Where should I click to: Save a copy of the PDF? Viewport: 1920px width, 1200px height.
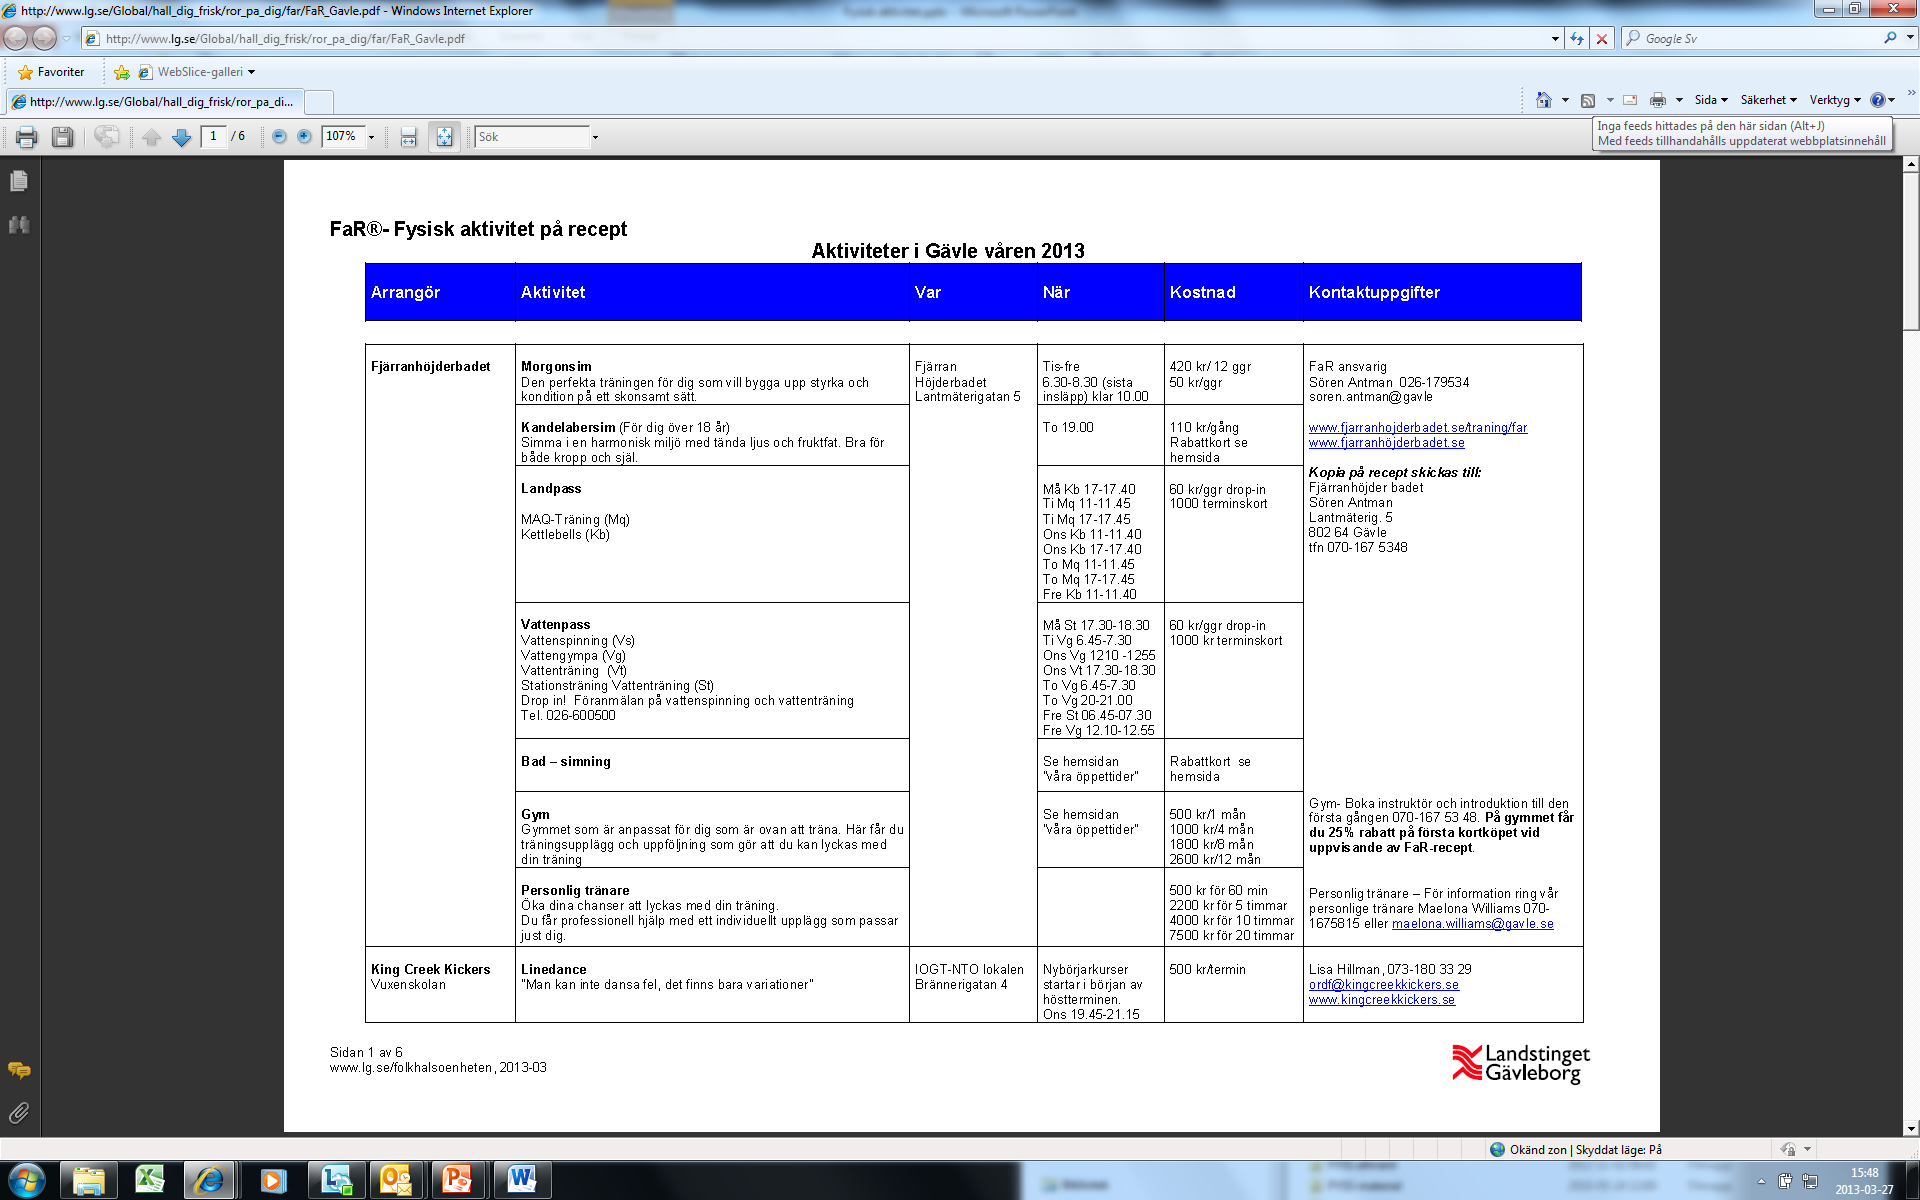[62, 138]
